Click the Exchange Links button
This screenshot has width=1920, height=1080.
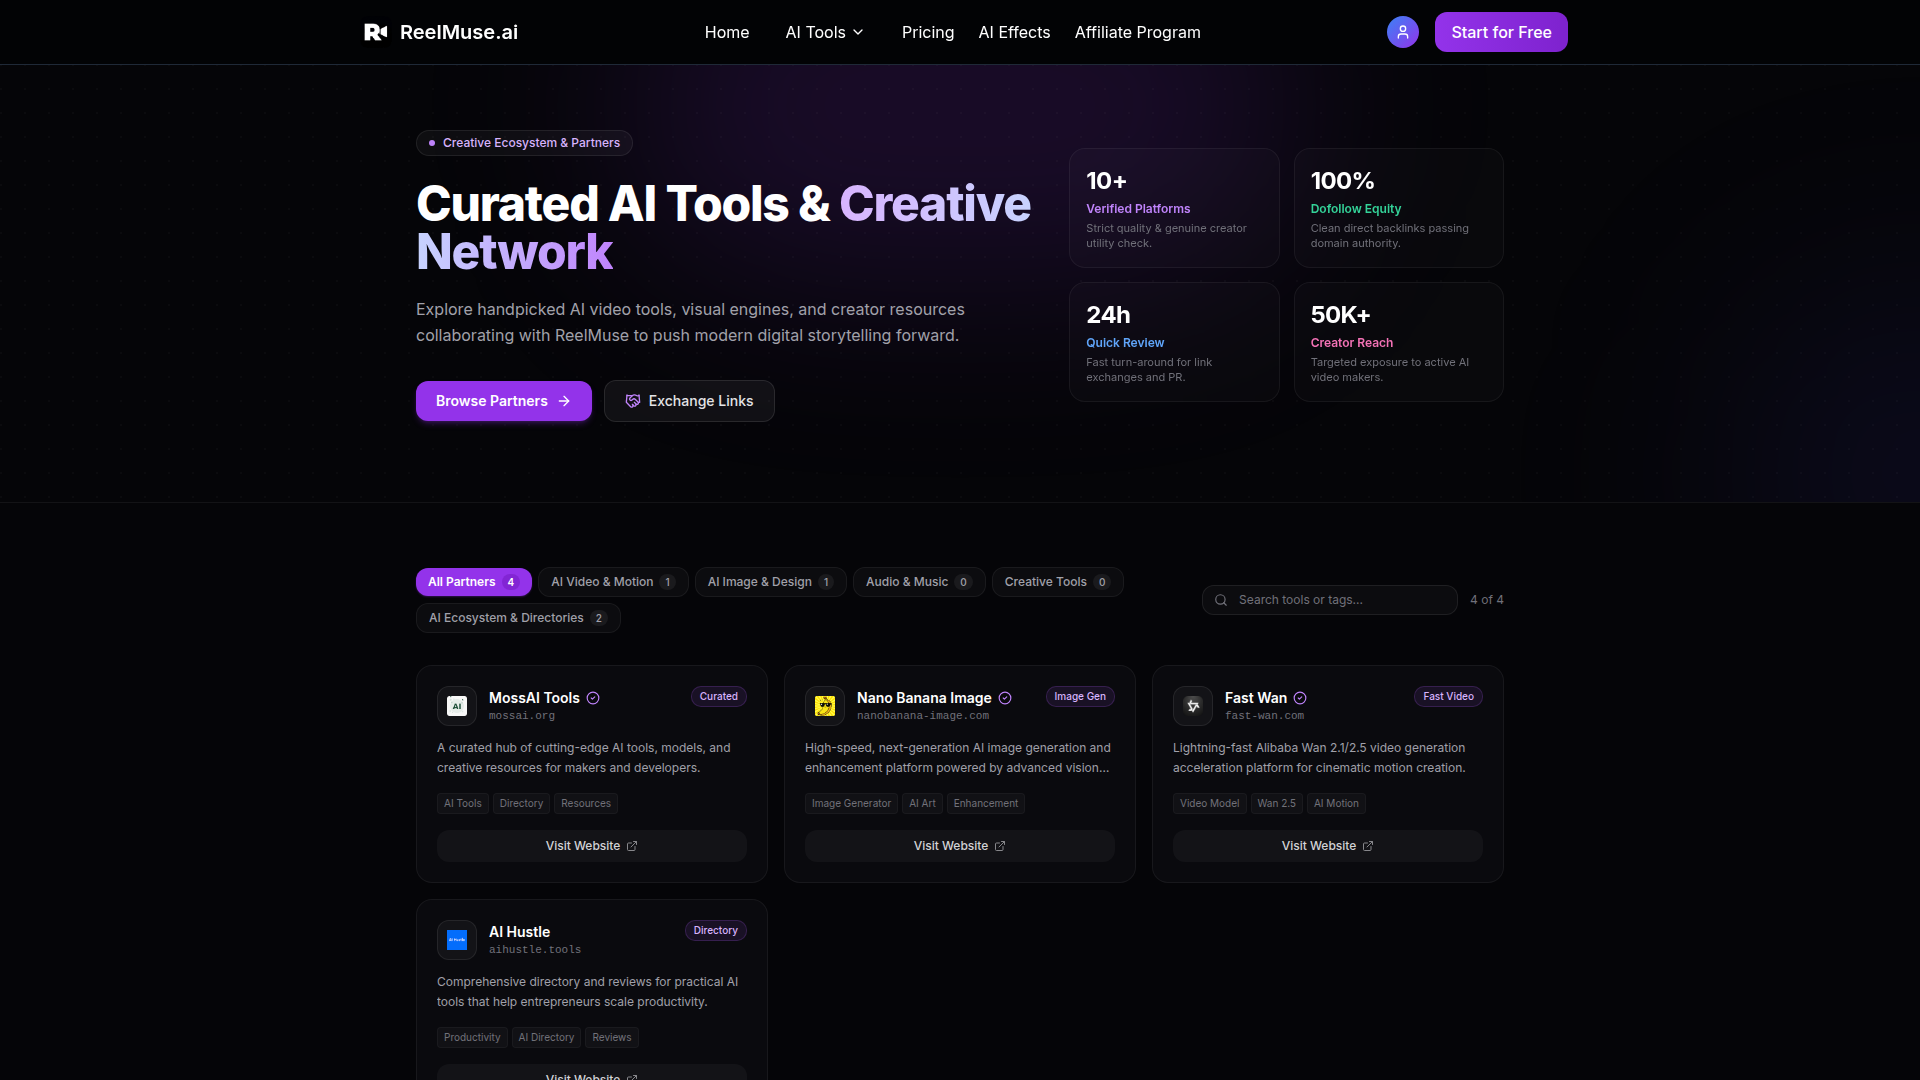(x=689, y=401)
